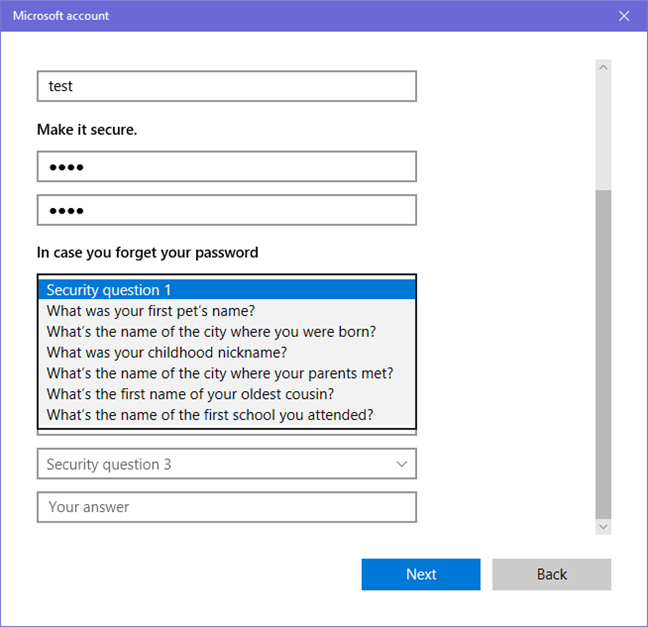Viewport: 648px width, 627px height.
Task: Click the first password field
Action: [227, 167]
